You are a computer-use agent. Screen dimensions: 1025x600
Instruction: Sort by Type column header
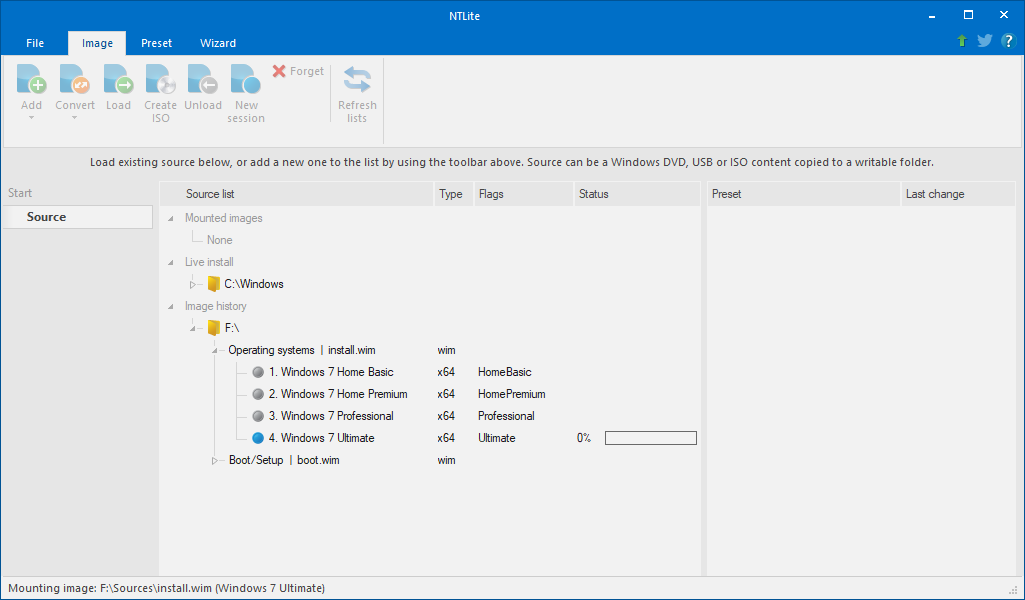coord(454,194)
